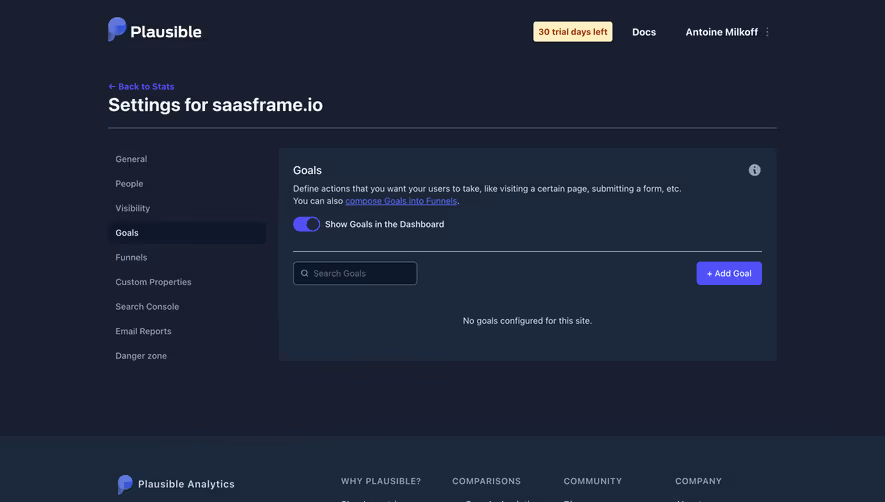Image resolution: width=885 pixels, height=502 pixels.
Task: Click the 'WHY PLAUSIBLE?' footer heading
Action: (381, 481)
